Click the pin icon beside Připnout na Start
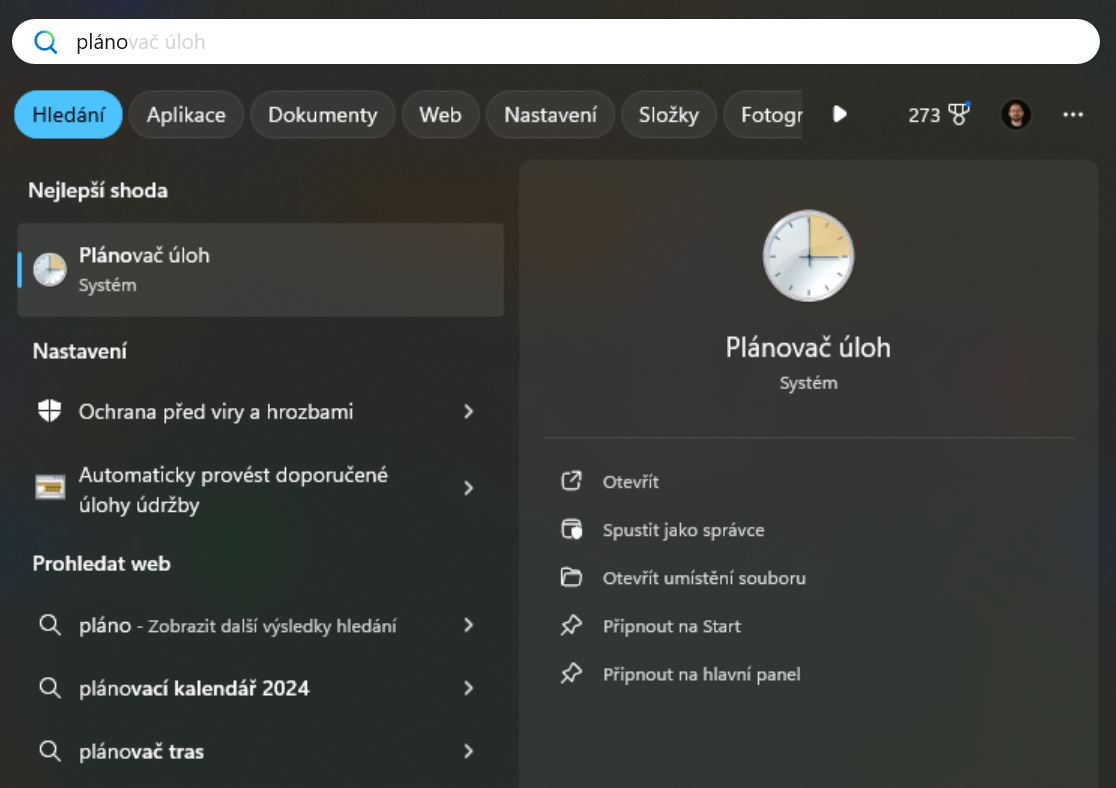1116x788 pixels. [571, 626]
